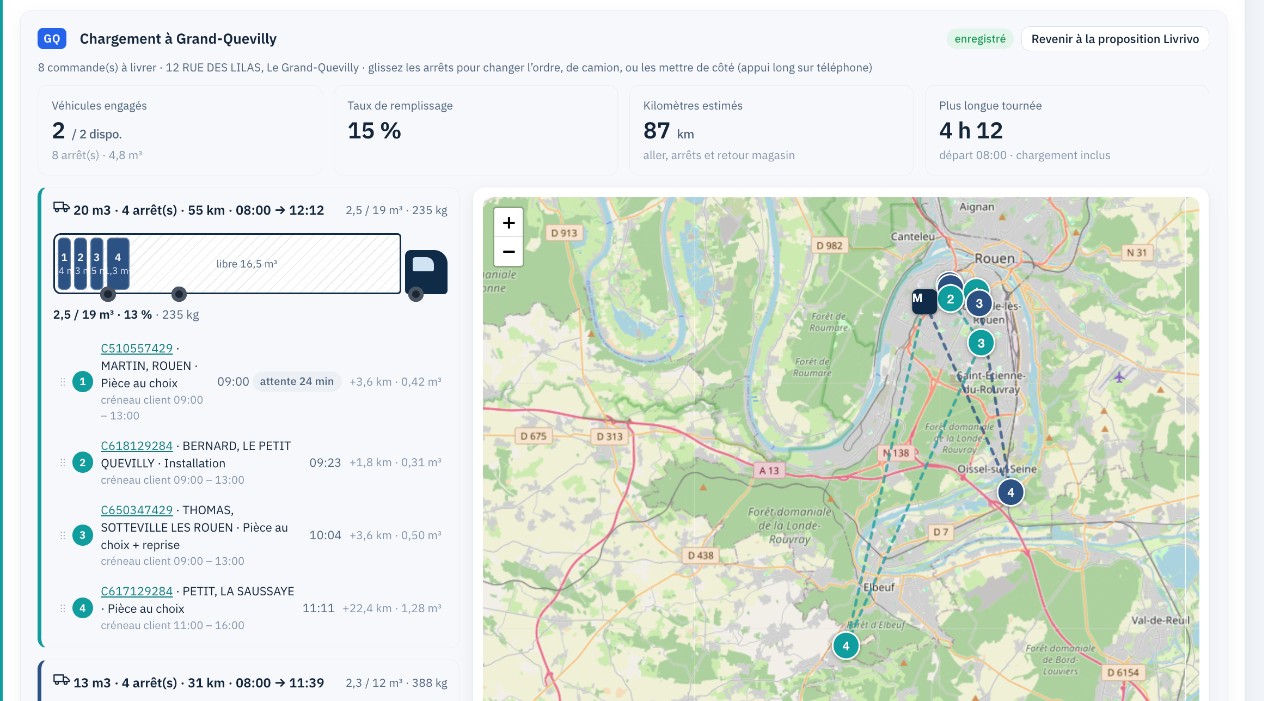Viewport: 1264px width, 701px height.
Task: Click load block 4 in truck diagram
Action: 118,264
